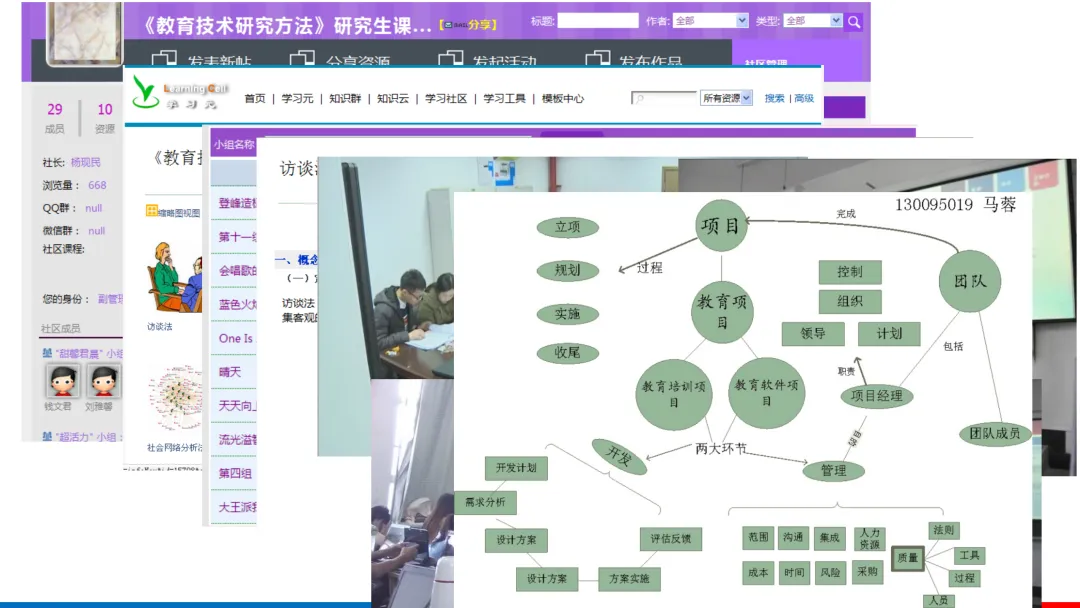1080x608 pixels.
Task: Click 浏览量 value 668
Action: [97, 185]
